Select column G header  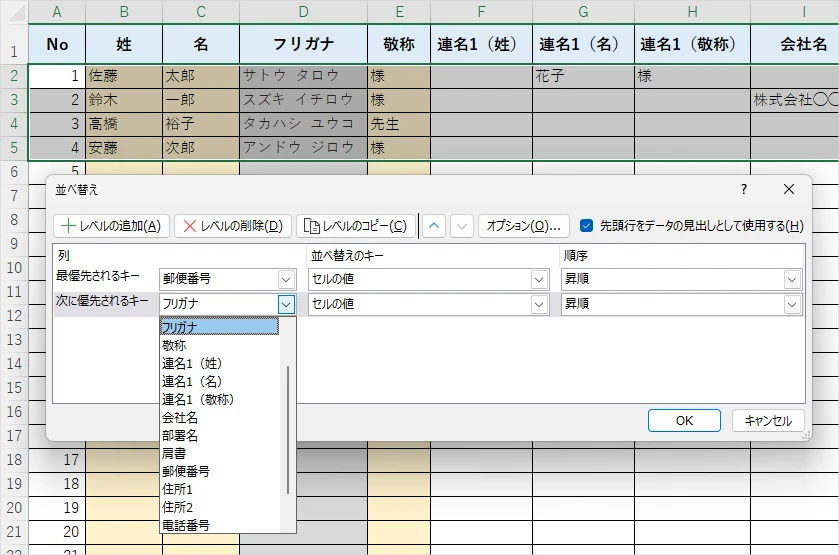pyautogui.click(x=583, y=12)
